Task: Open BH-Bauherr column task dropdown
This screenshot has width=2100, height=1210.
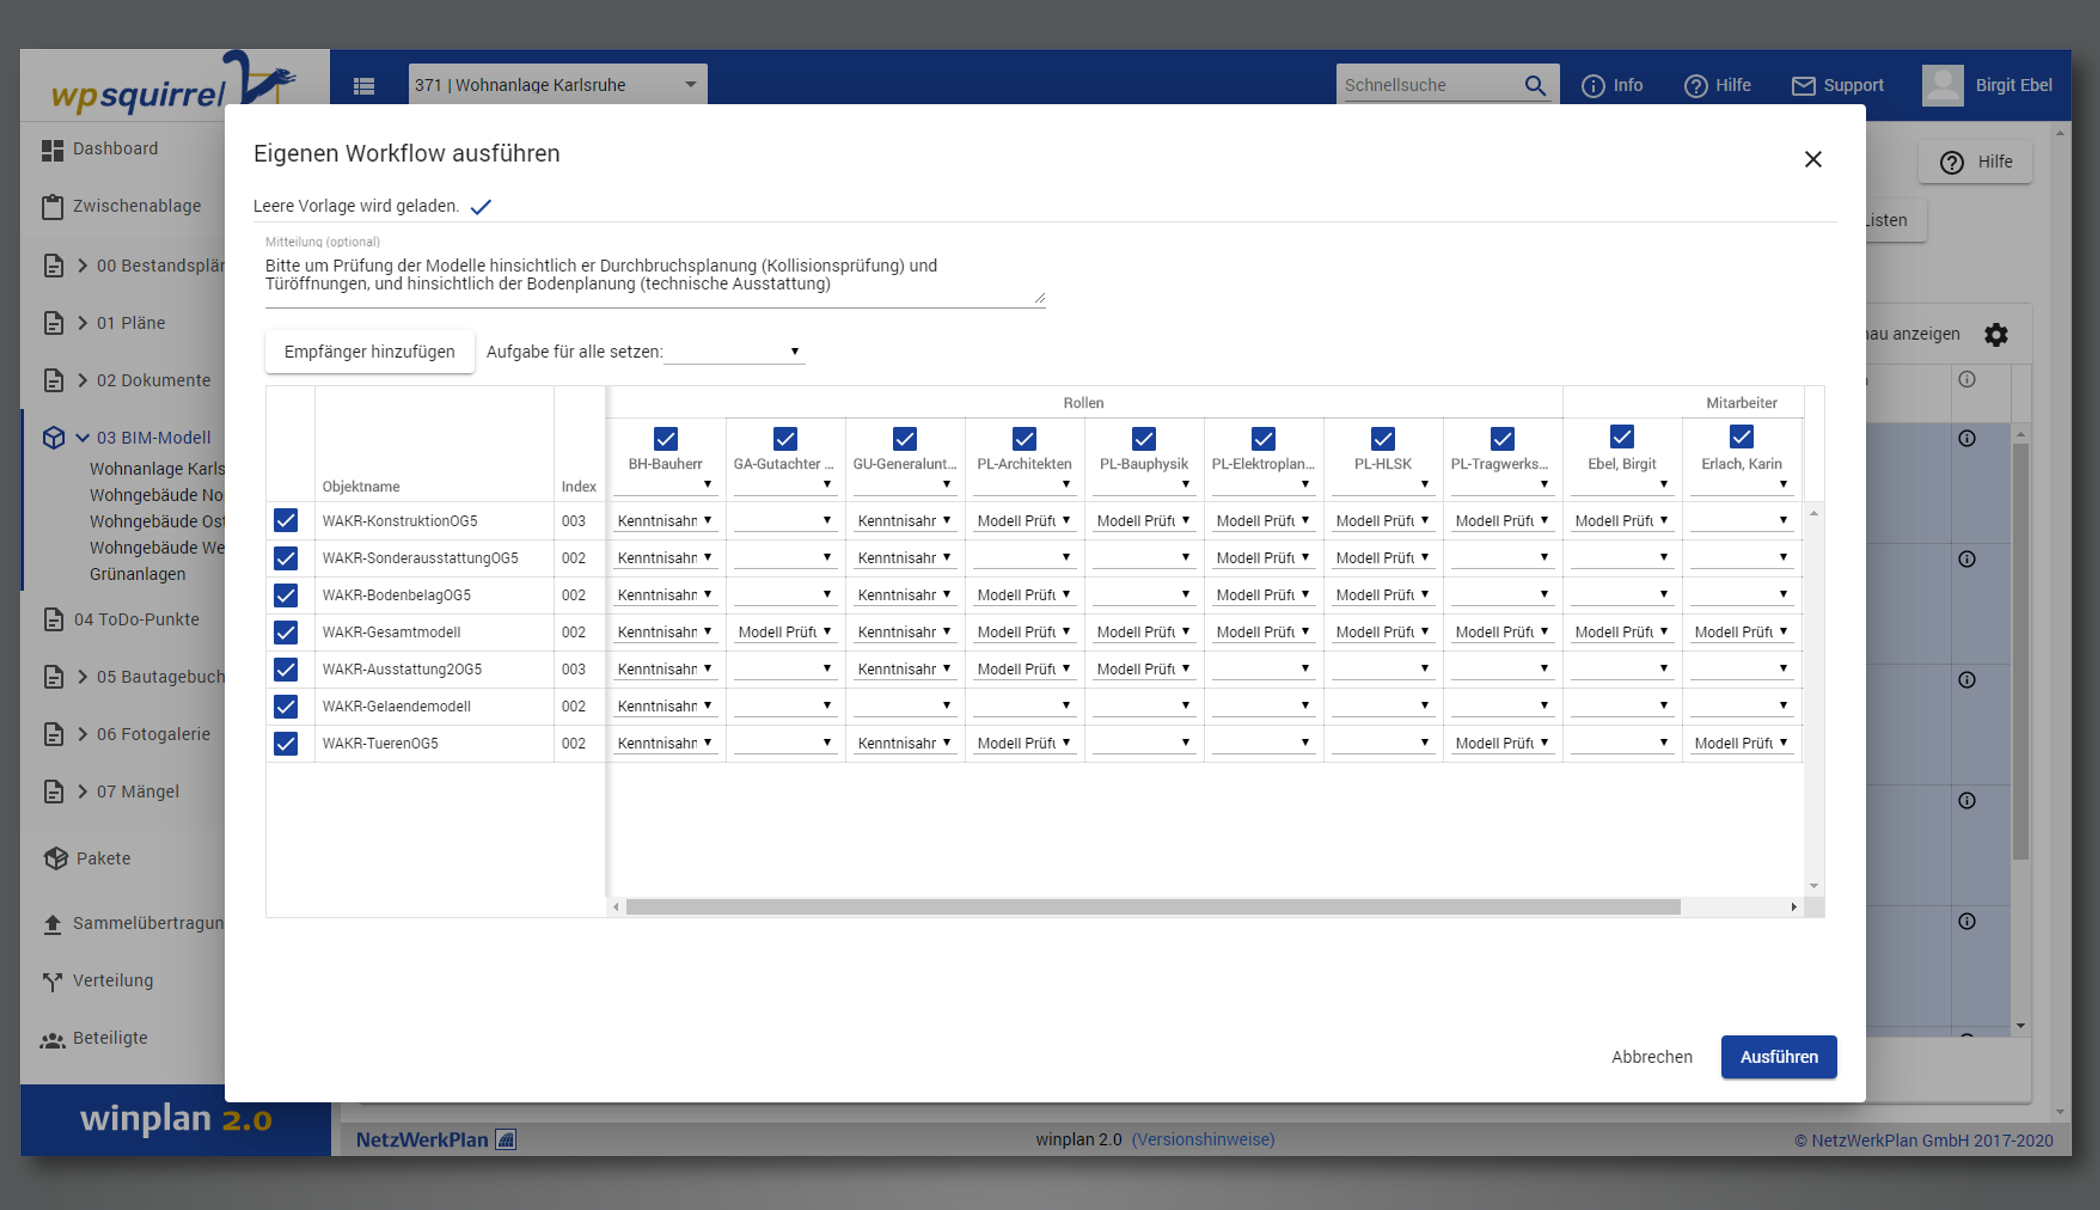Action: [x=665, y=485]
